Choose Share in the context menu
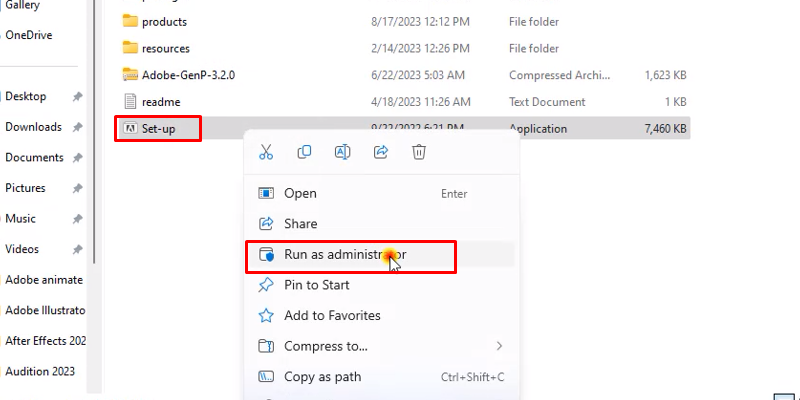Viewport: 800px width, 400px height. coord(382,223)
